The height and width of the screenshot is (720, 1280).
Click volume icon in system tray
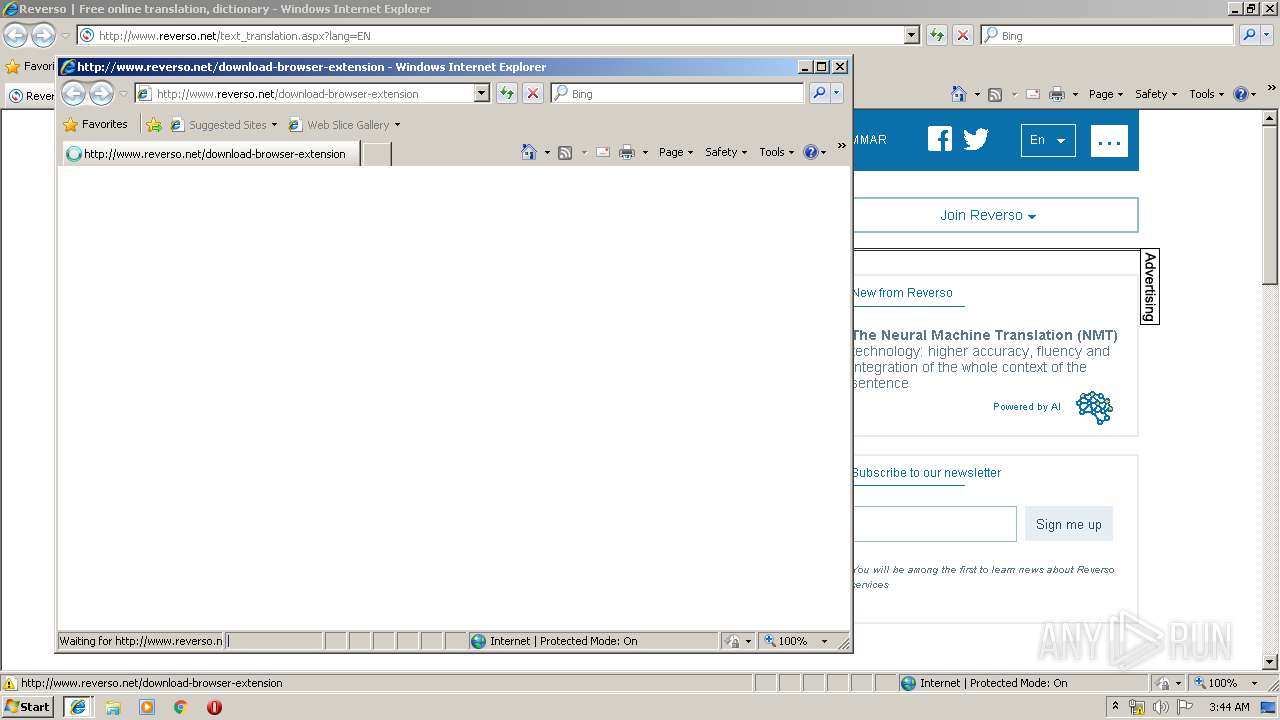click(x=1160, y=707)
